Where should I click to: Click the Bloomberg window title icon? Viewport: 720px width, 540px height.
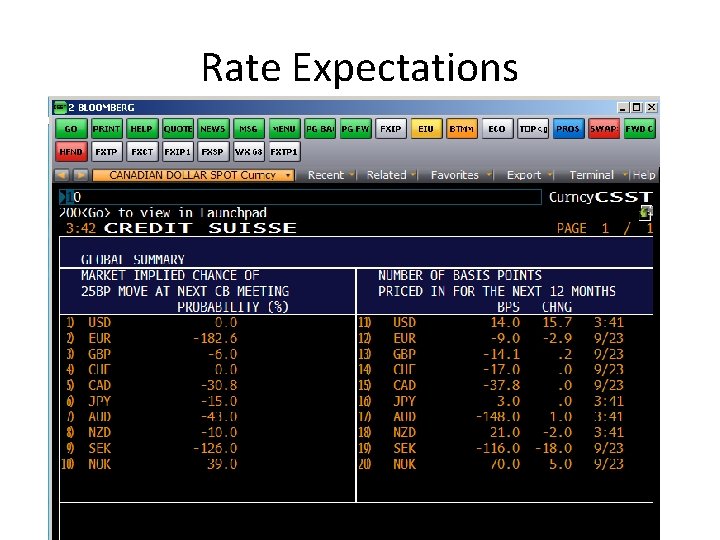[60, 107]
